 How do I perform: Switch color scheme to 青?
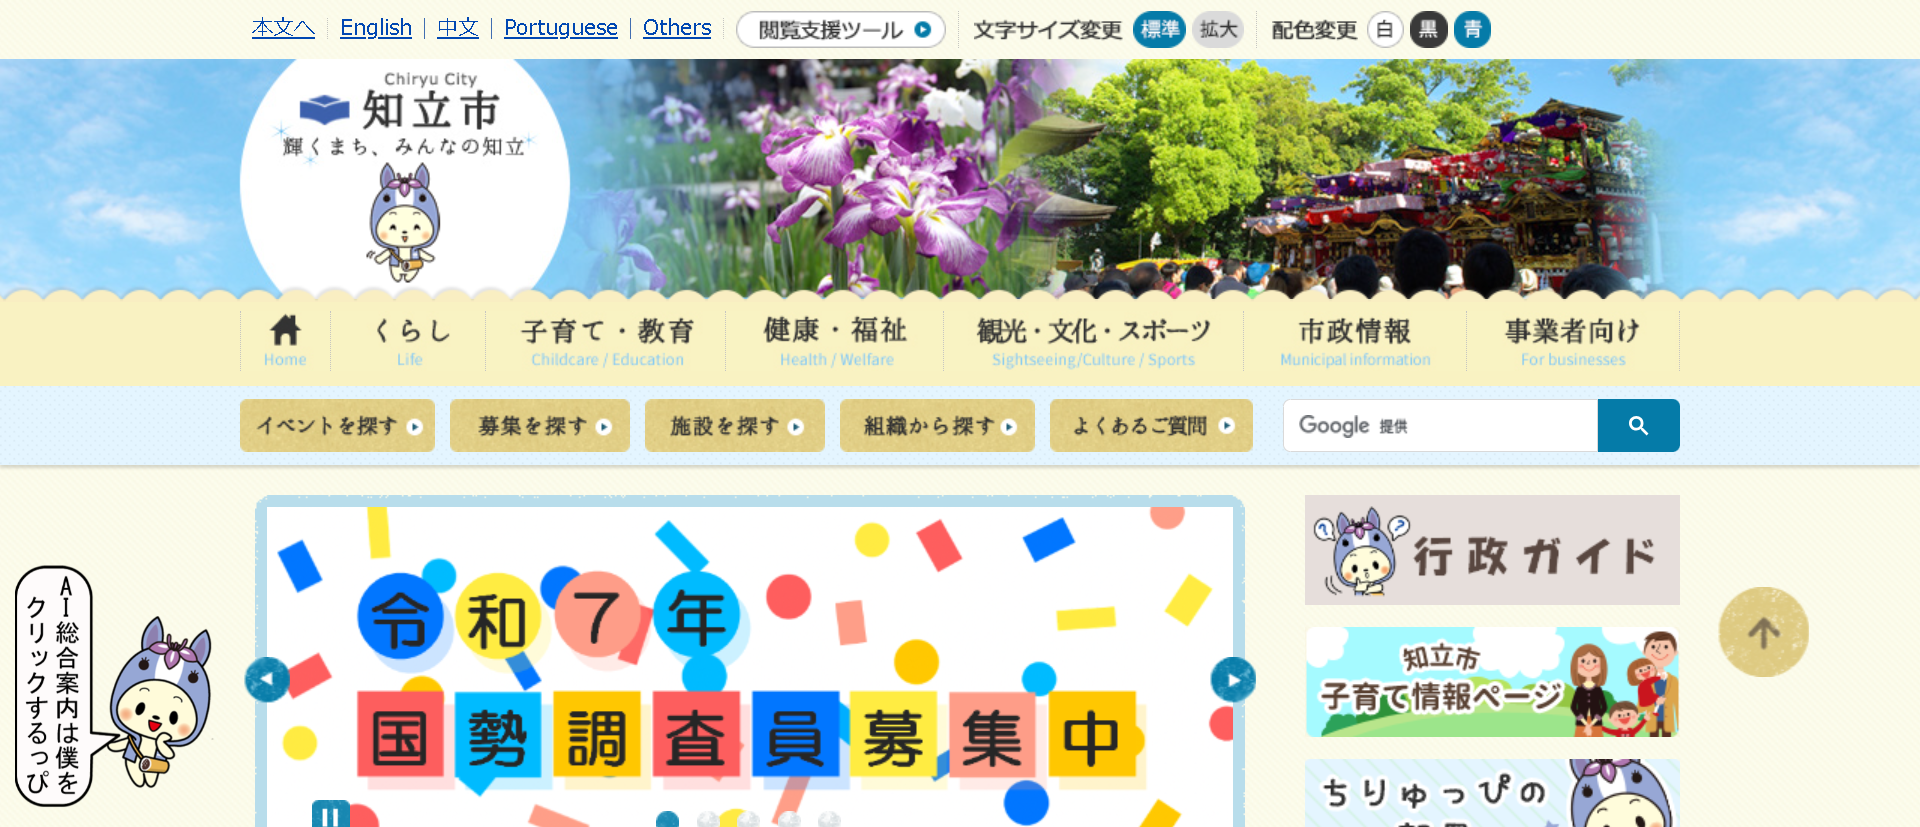pos(1472,29)
